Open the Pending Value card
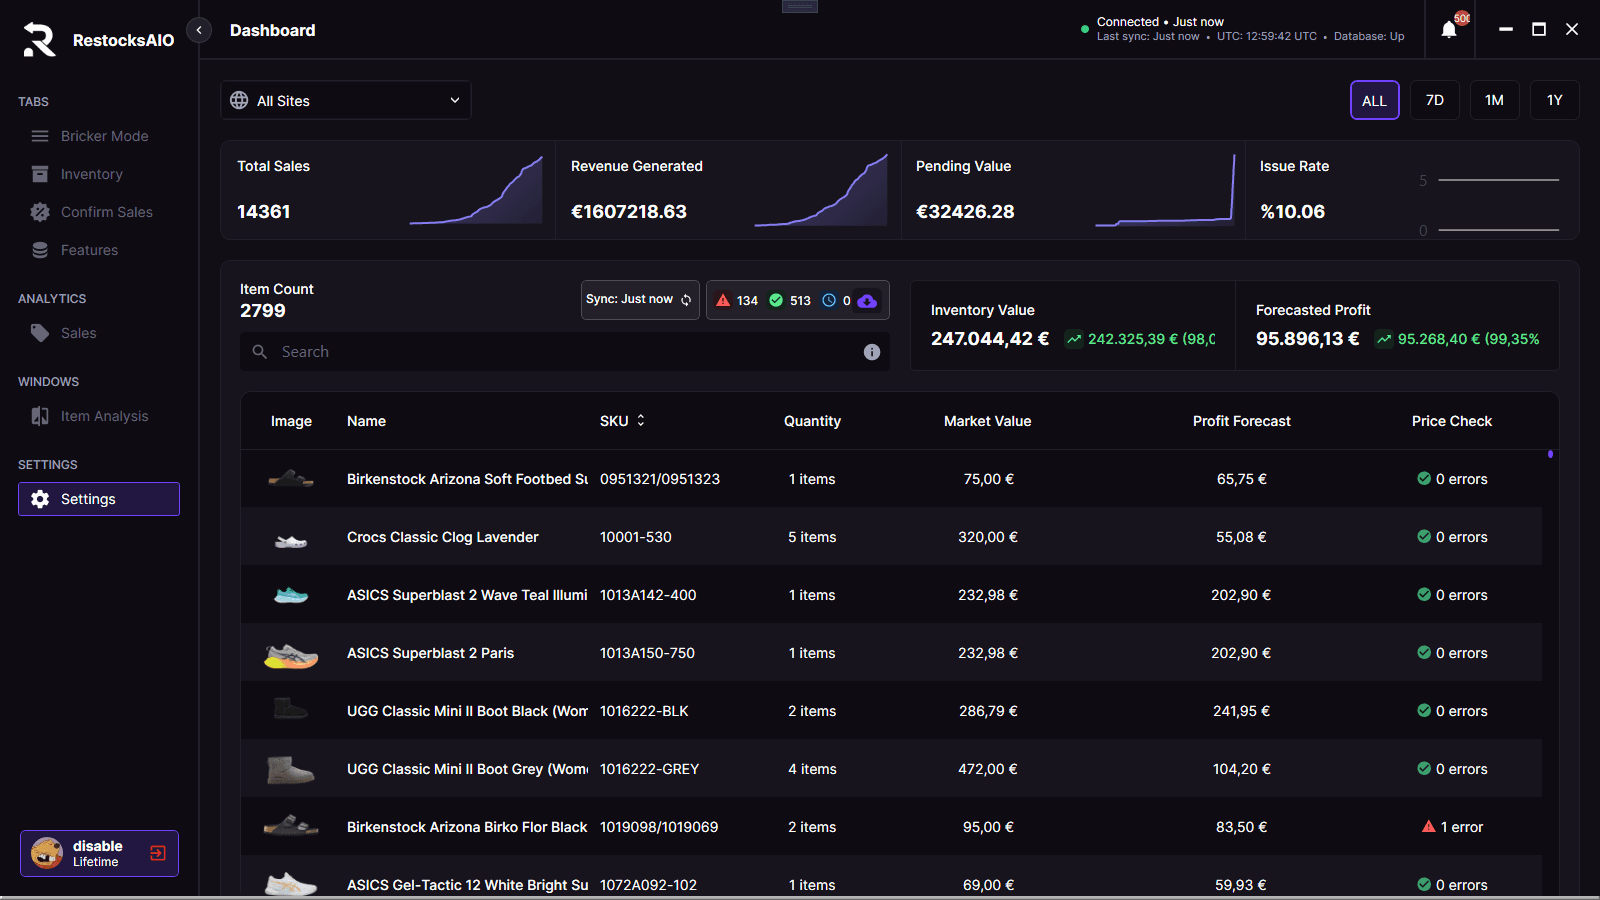The width and height of the screenshot is (1600, 900). coord(1073,190)
